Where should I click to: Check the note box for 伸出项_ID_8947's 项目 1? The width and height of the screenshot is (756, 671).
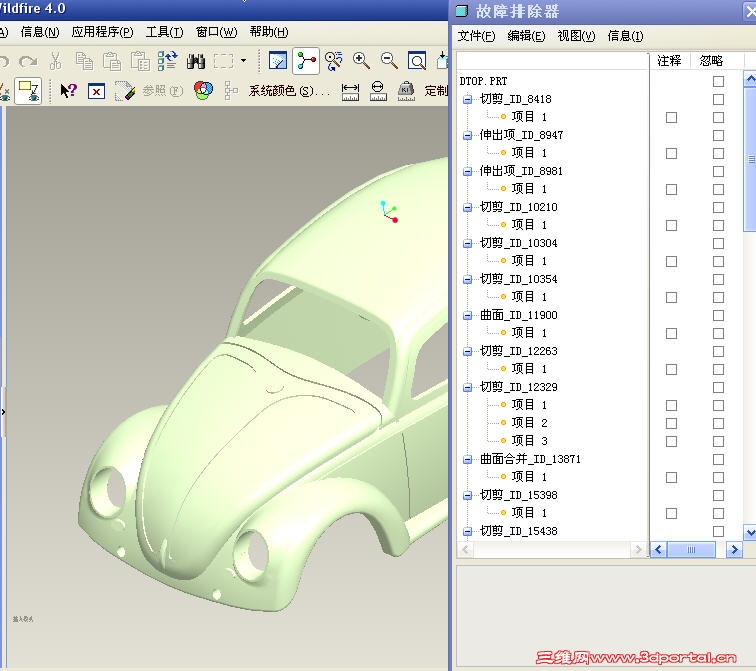click(x=671, y=153)
